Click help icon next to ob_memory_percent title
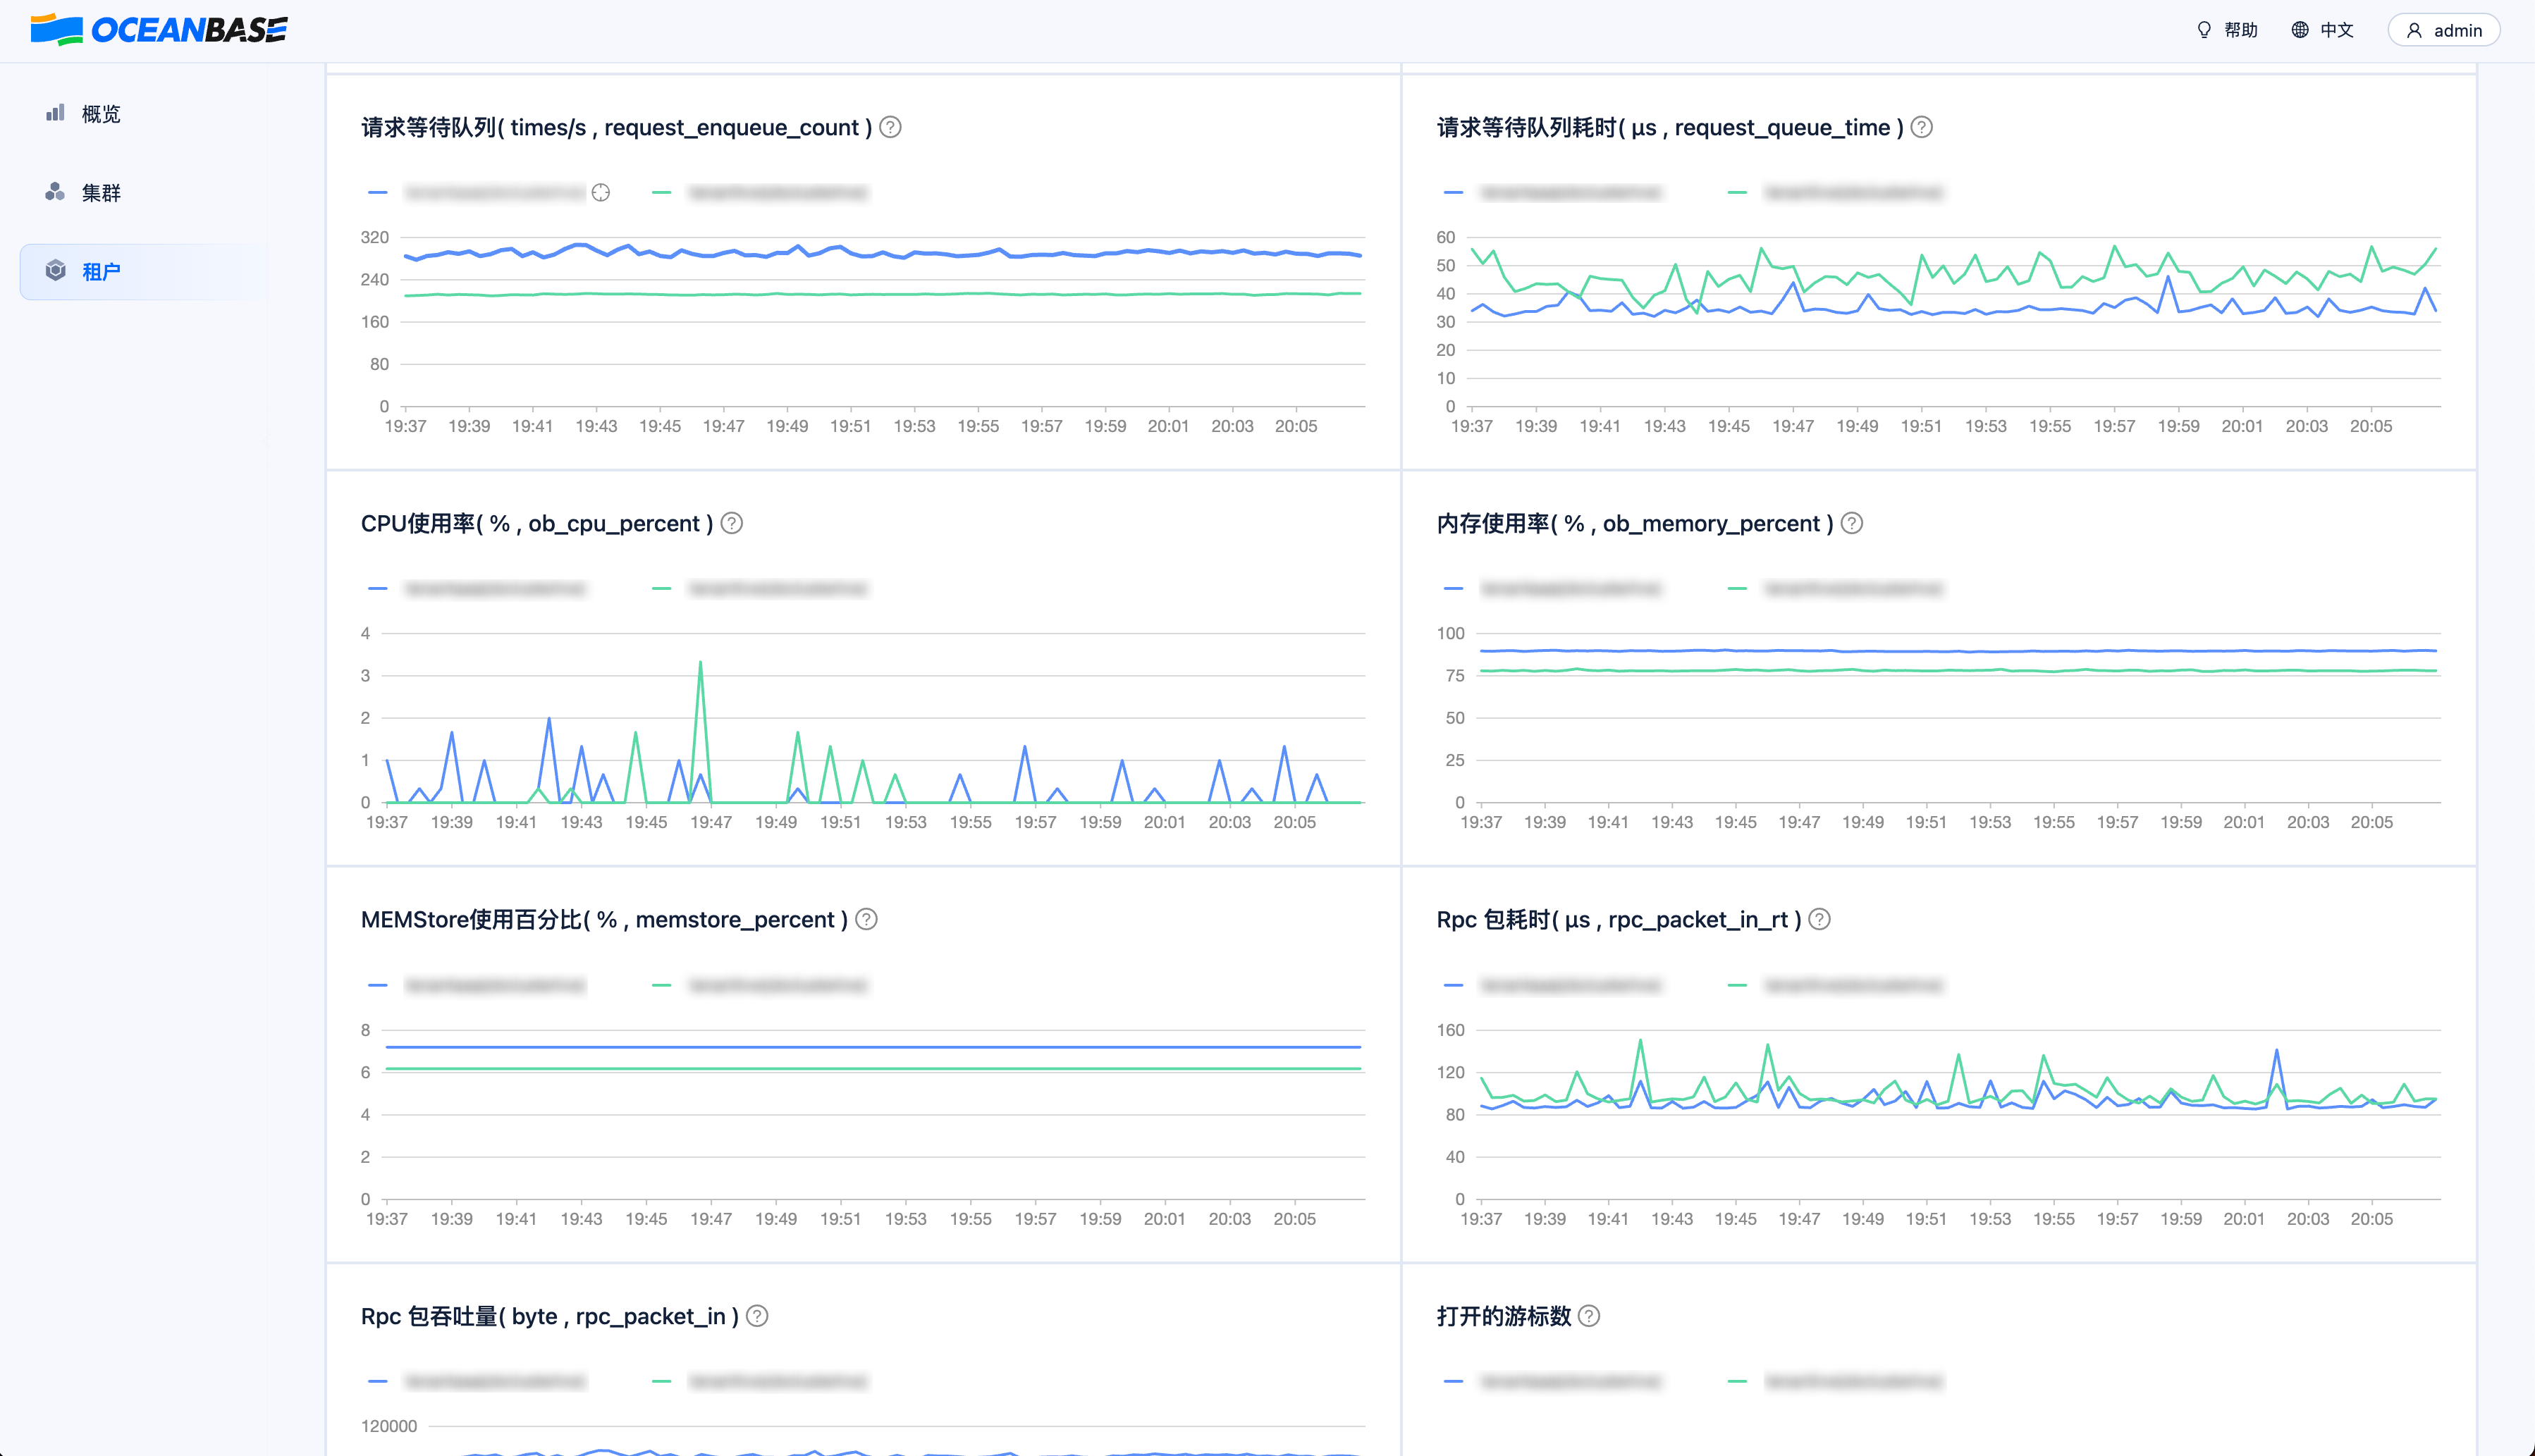This screenshot has height=1456, width=2535. click(1852, 523)
